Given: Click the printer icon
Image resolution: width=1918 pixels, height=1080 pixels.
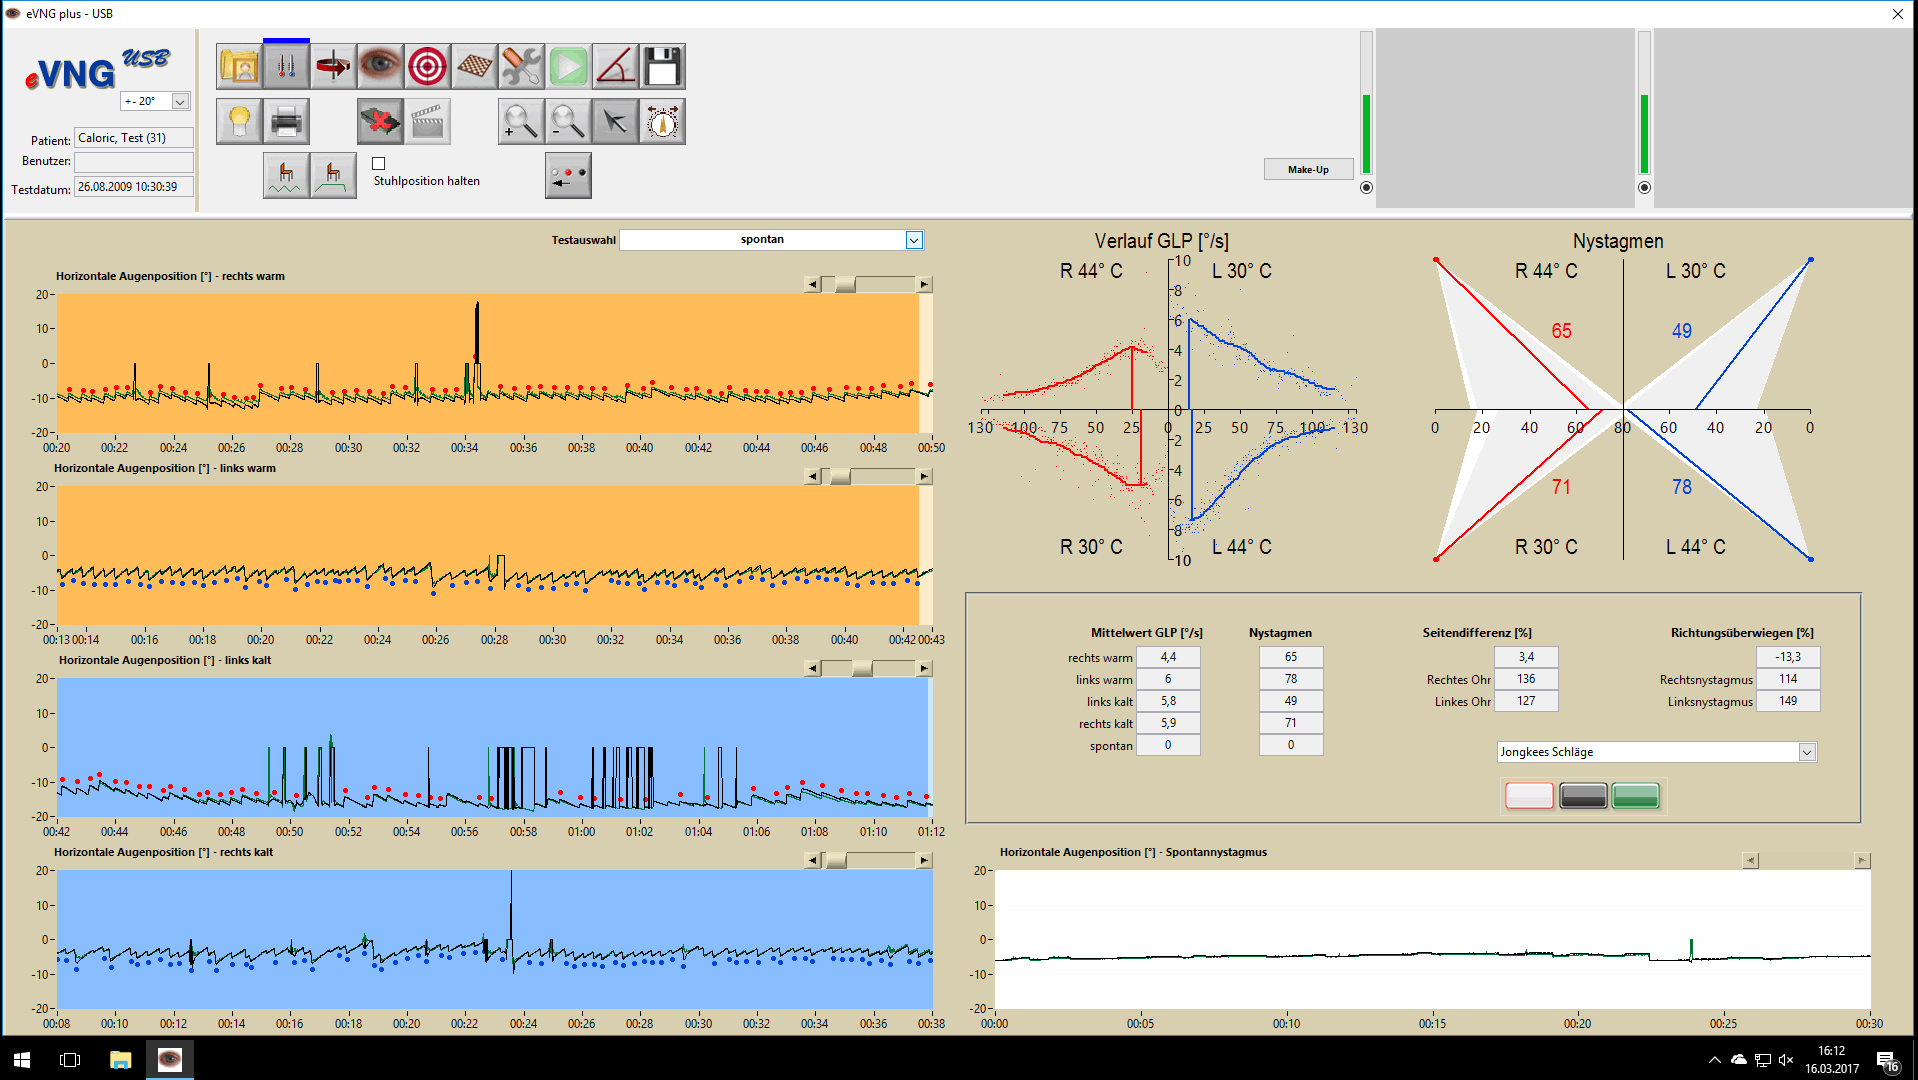Looking at the screenshot, I should coord(286,122).
